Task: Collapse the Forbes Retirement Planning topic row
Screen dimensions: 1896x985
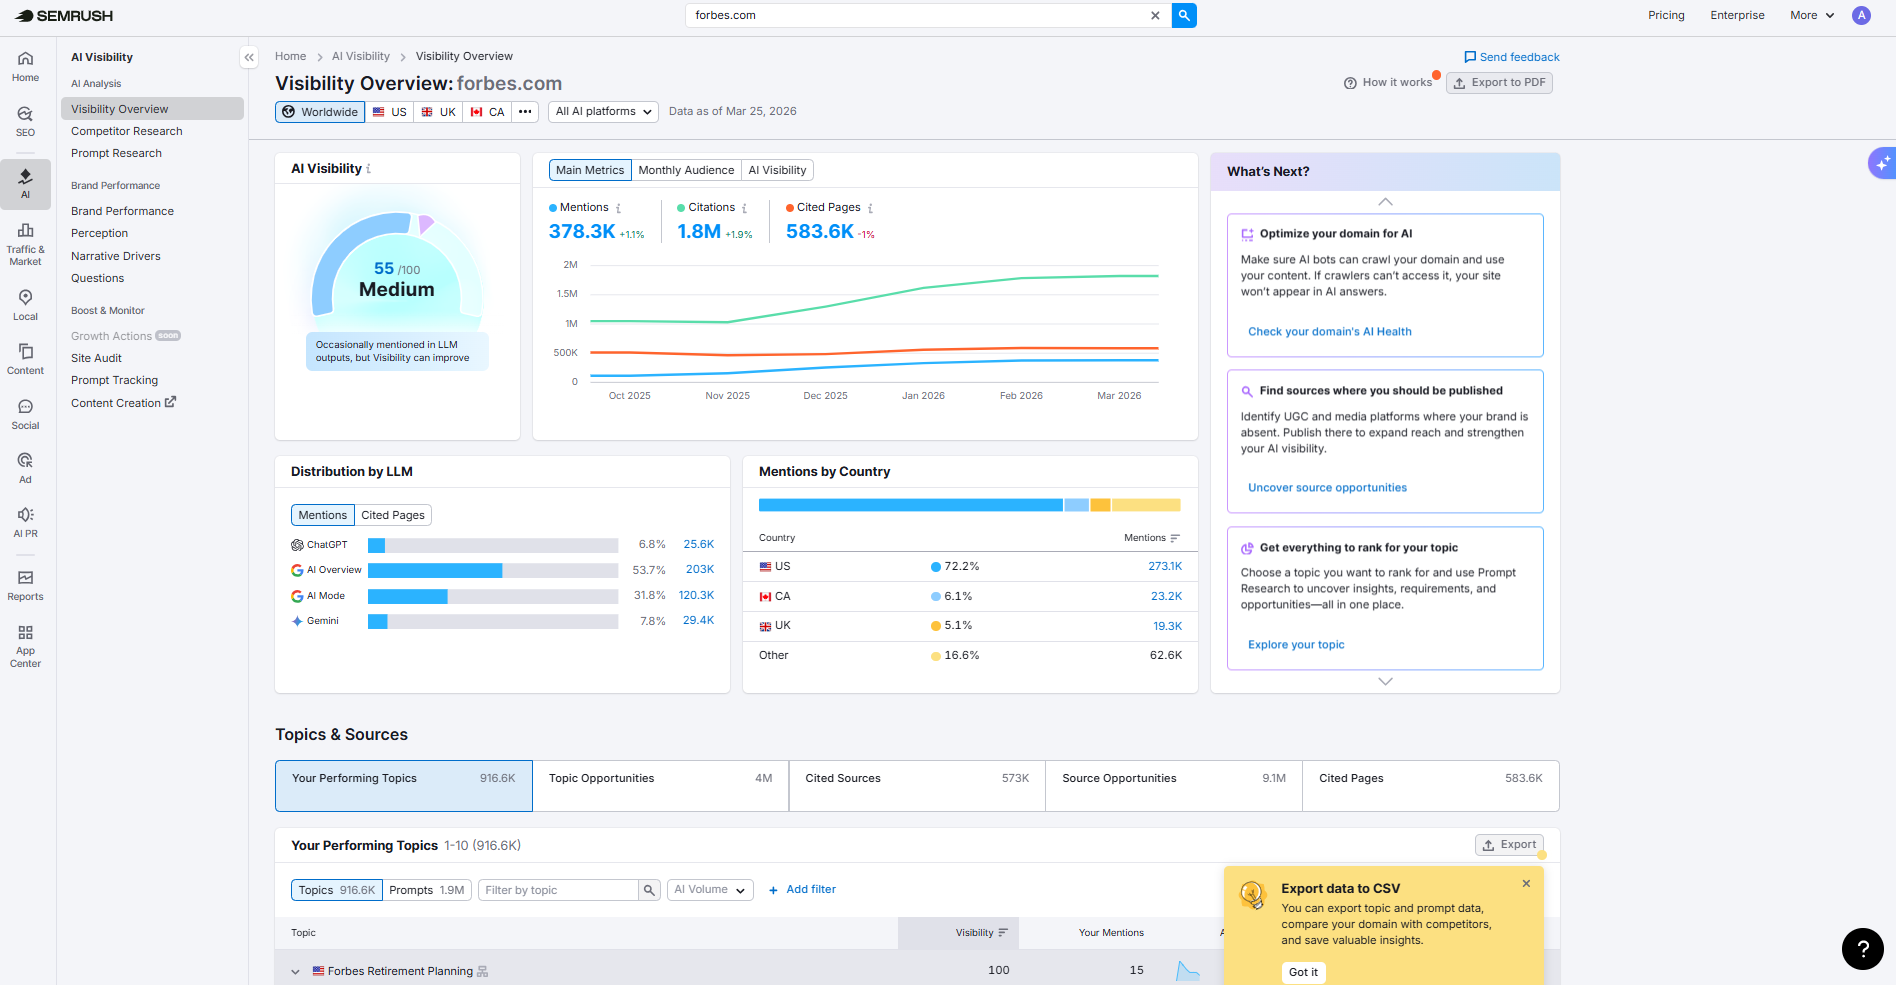Action: tap(295, 970)
